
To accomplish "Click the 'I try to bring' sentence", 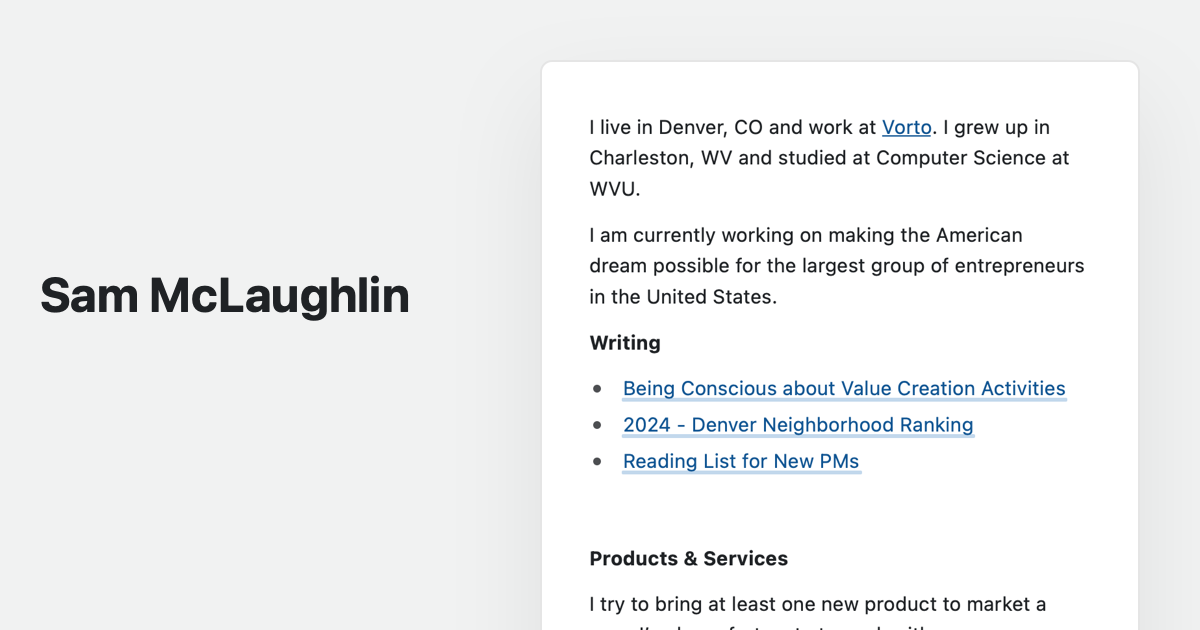I will click(650, 605).
